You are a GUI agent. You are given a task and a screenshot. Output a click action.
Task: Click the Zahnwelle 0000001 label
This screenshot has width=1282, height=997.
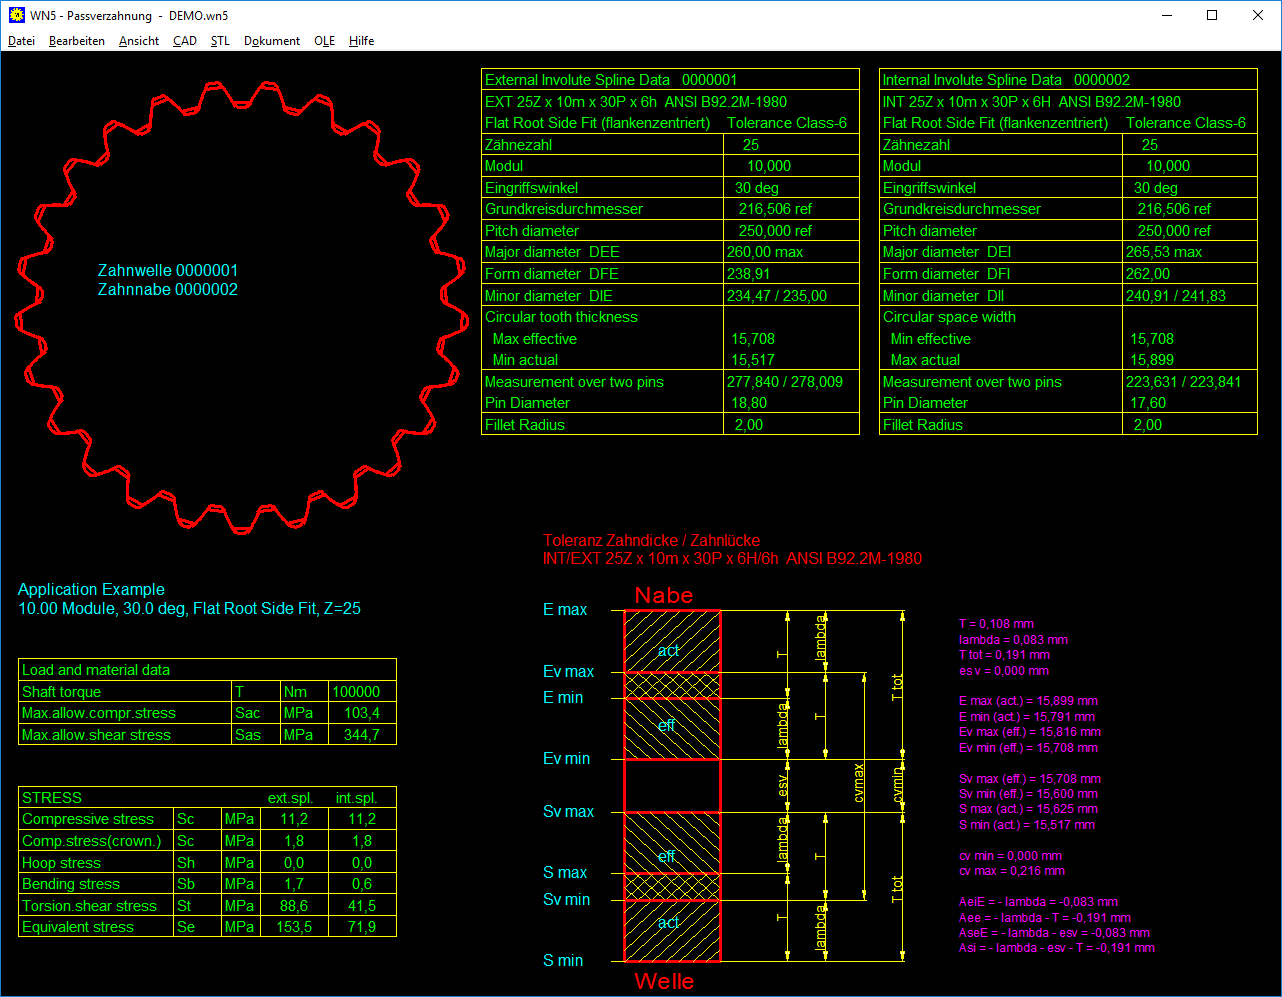[168, 271]
